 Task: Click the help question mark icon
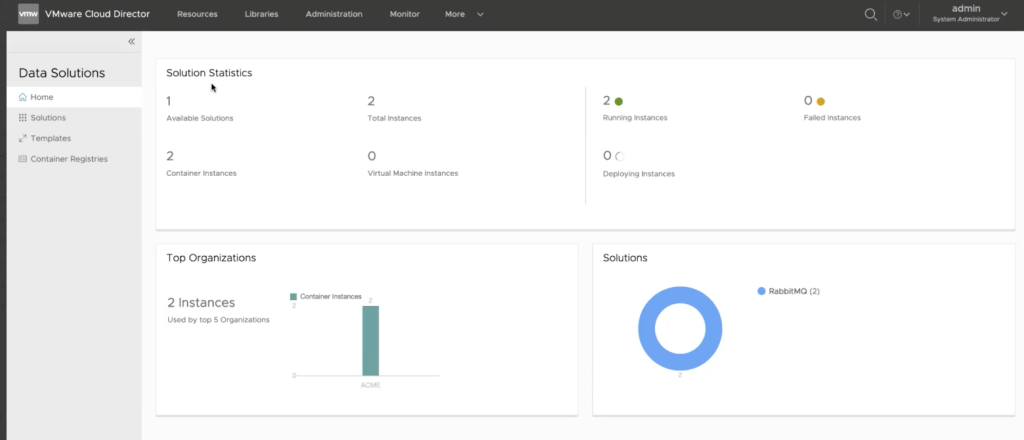tap(897, 15)
